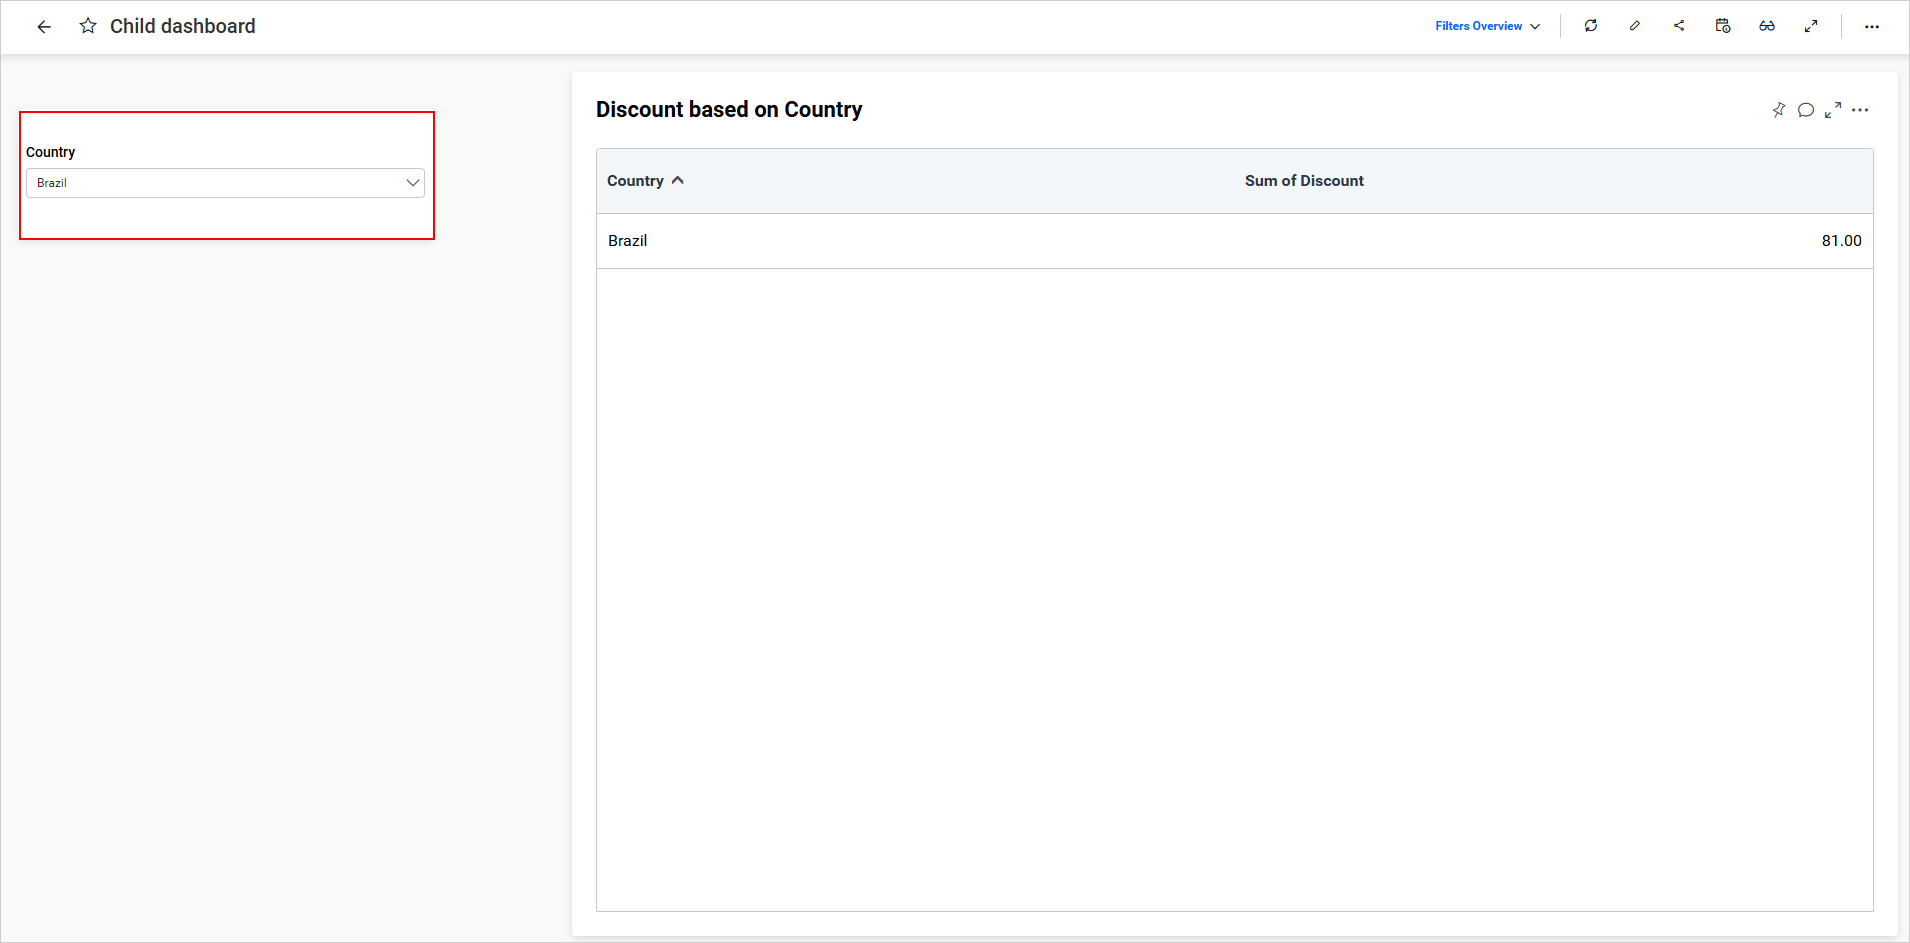Collapse the Country column sort chevron
This screenshot has height=943, width=1910.
678,180
